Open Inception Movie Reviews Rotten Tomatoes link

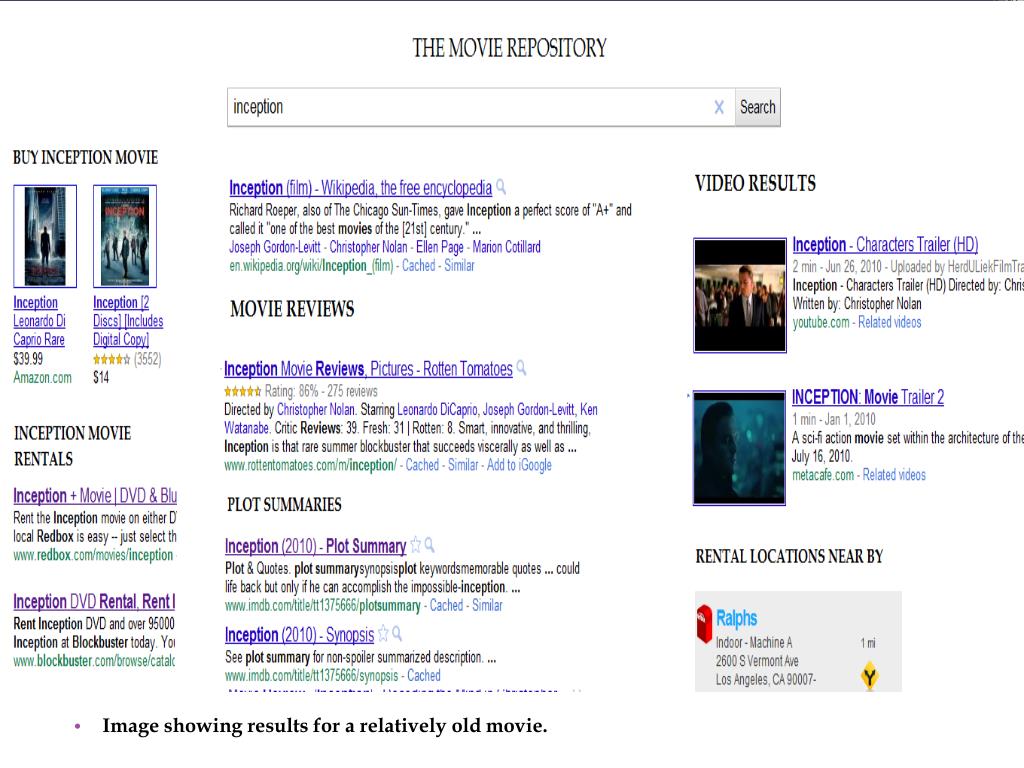(x=368, y=369)
